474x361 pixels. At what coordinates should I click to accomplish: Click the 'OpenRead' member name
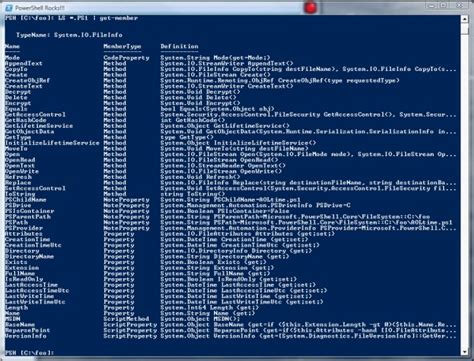pos(20,160)
